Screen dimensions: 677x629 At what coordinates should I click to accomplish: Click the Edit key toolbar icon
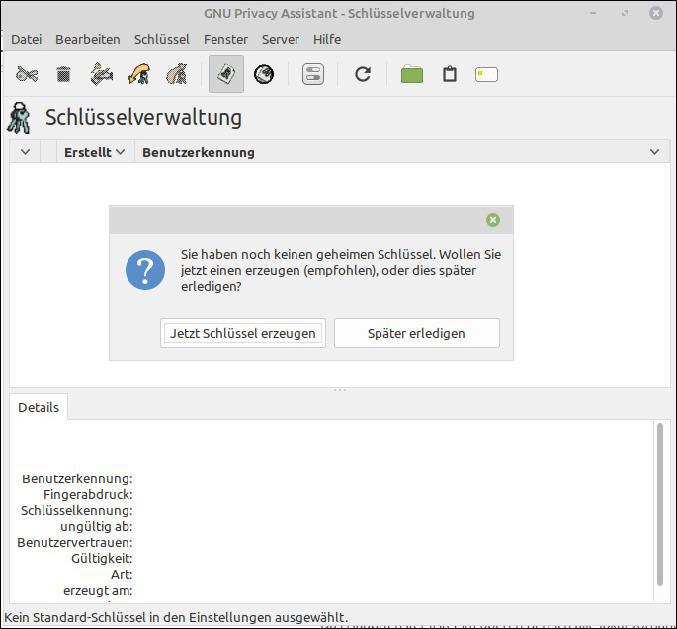27,74
